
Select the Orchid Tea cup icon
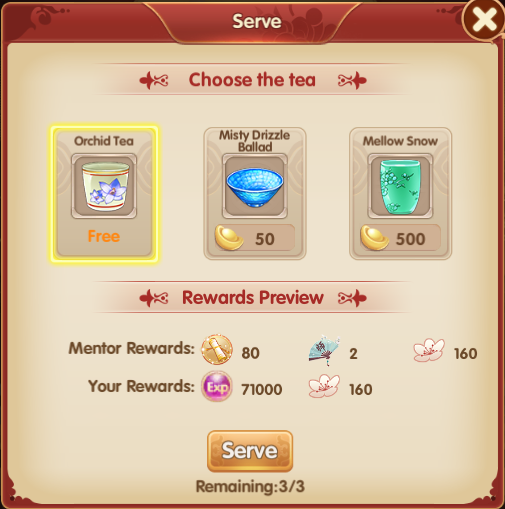(x=104, y=186)
